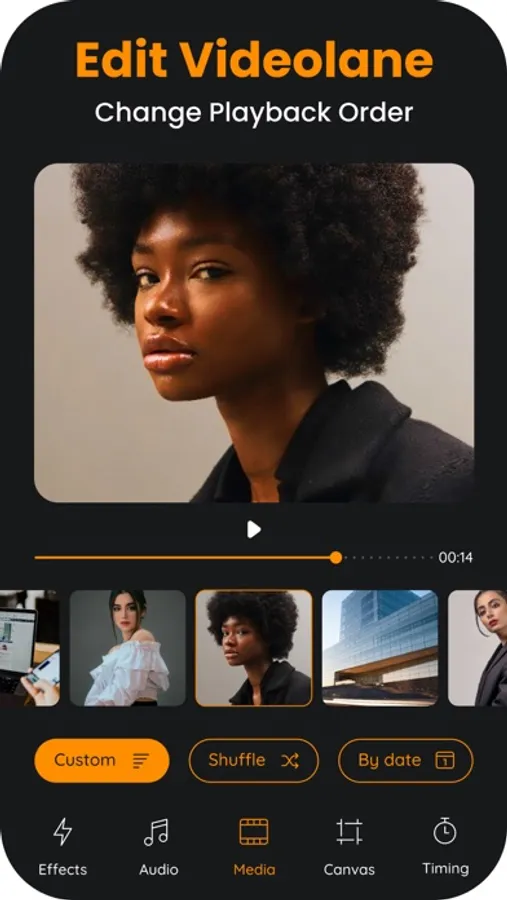The image size is (507, 900).
Task: Select the highlighted afro woman thumbnail
Action: 254,648
